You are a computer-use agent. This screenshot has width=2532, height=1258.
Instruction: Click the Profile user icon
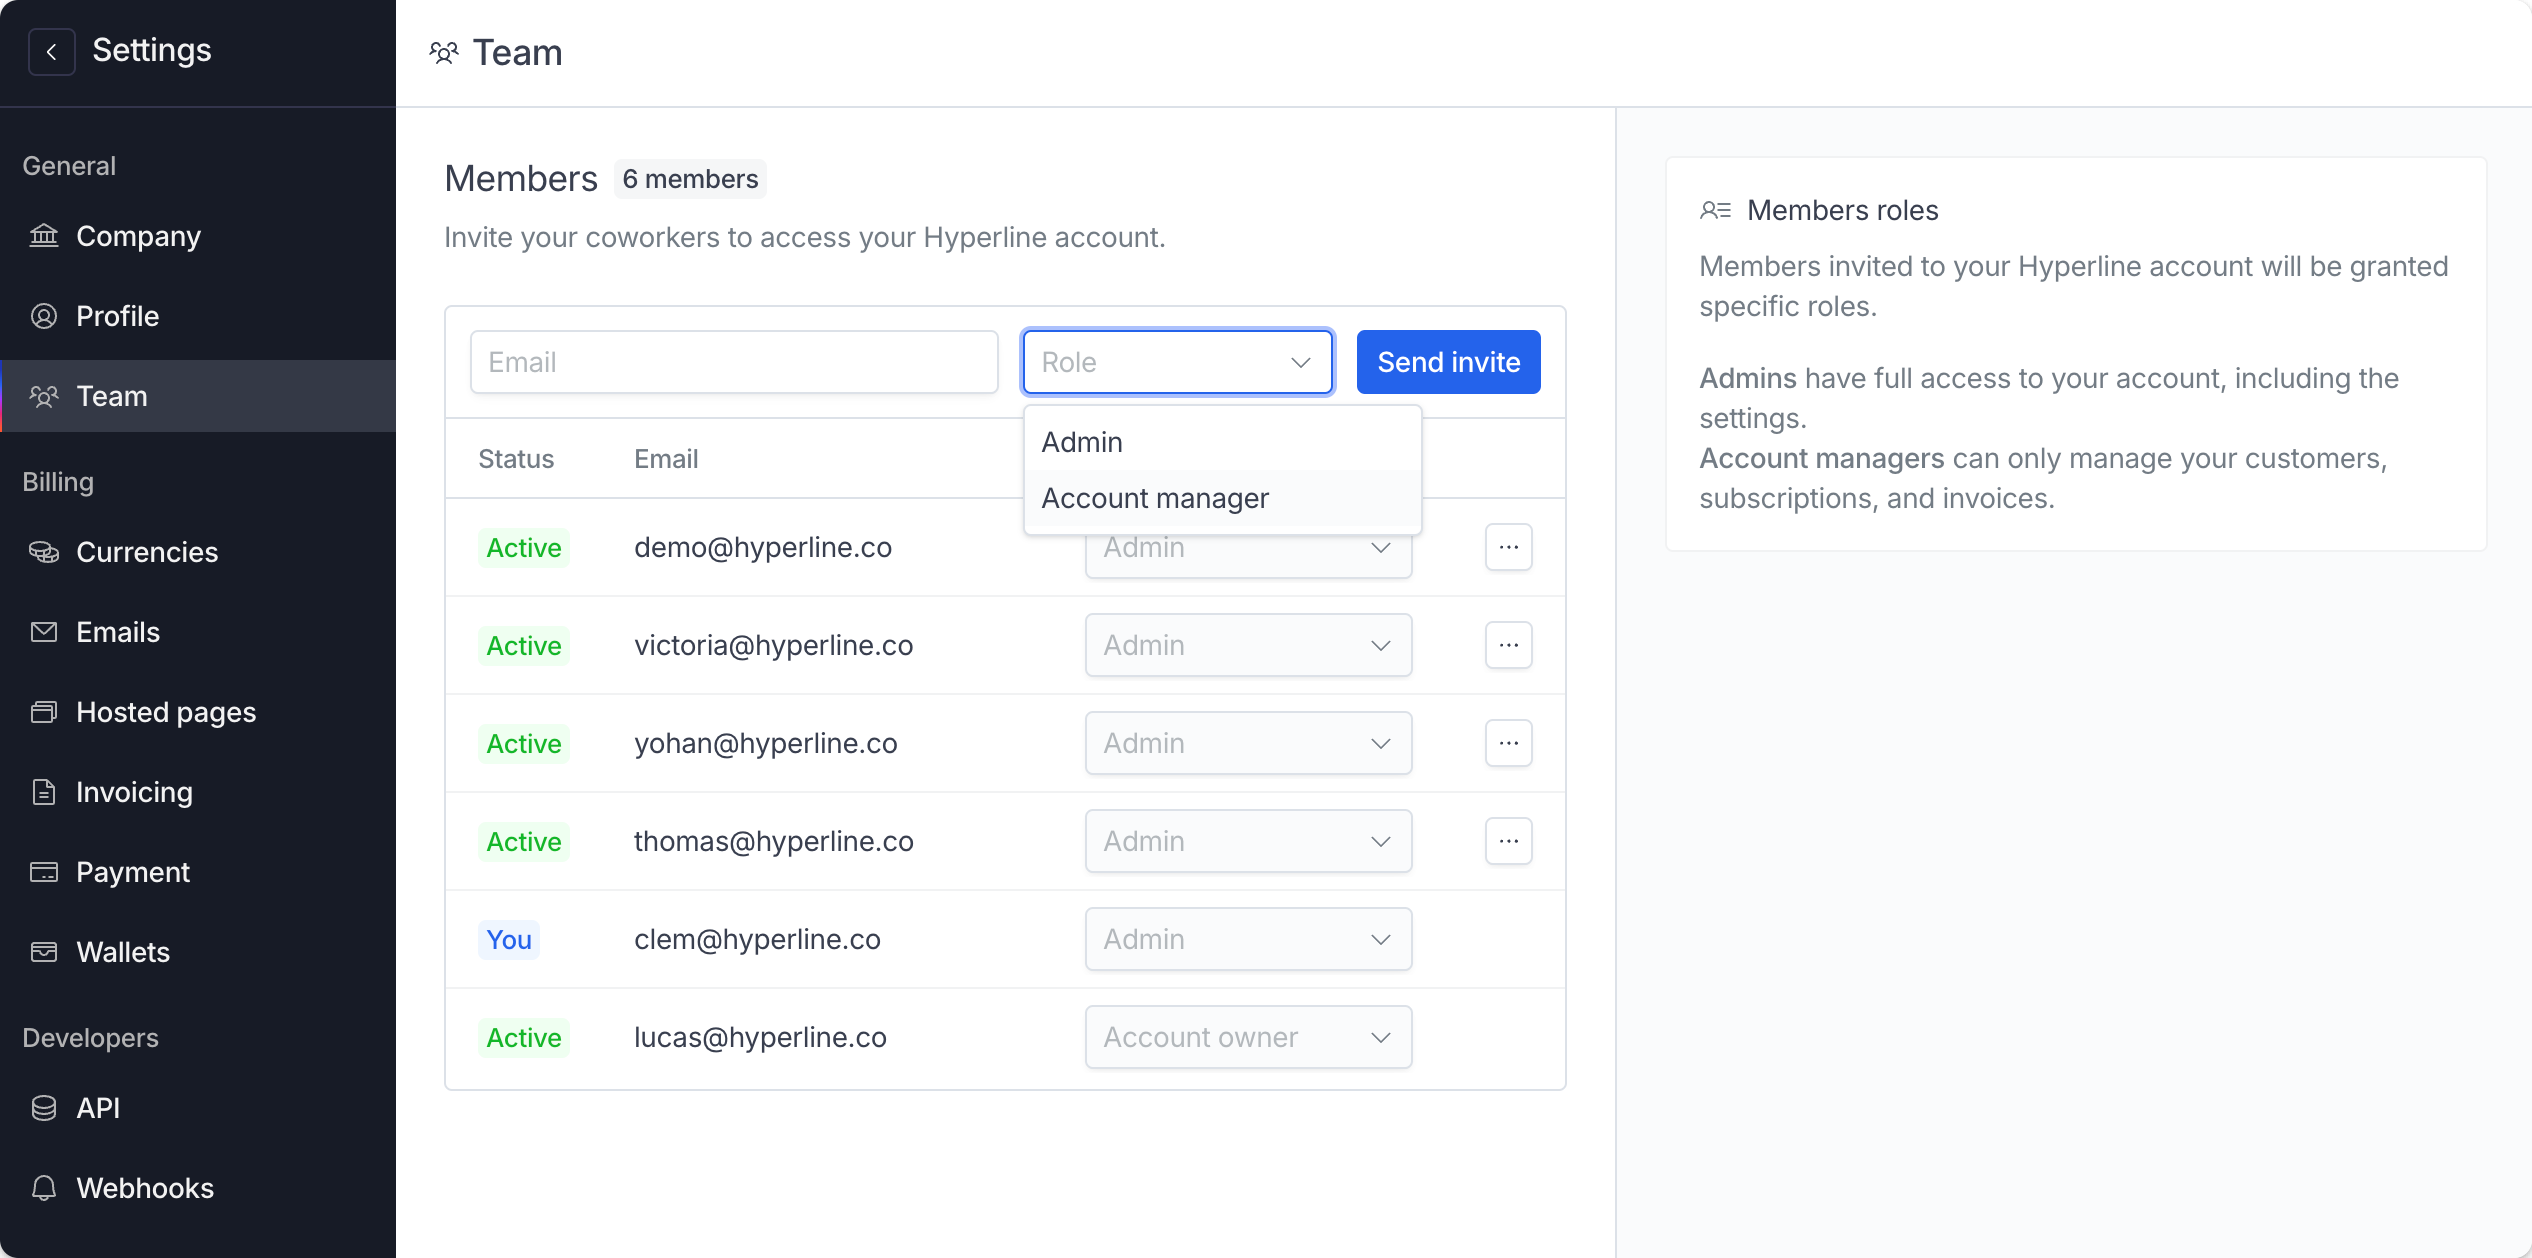[44, 316]
